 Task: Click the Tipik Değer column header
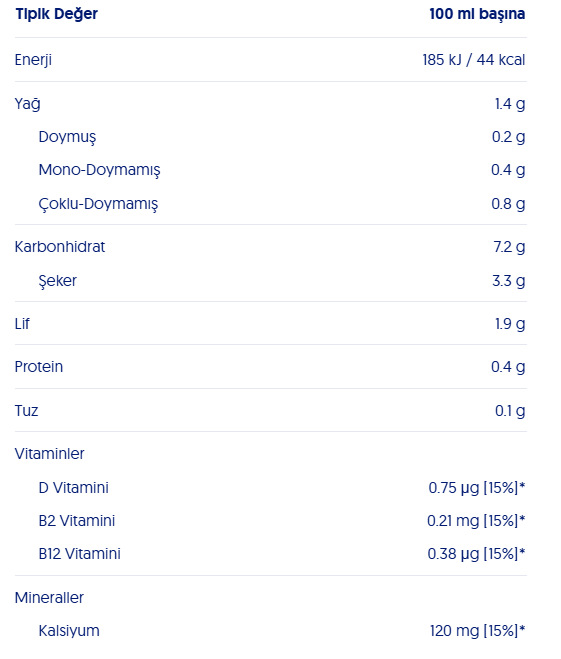point(56,14)
